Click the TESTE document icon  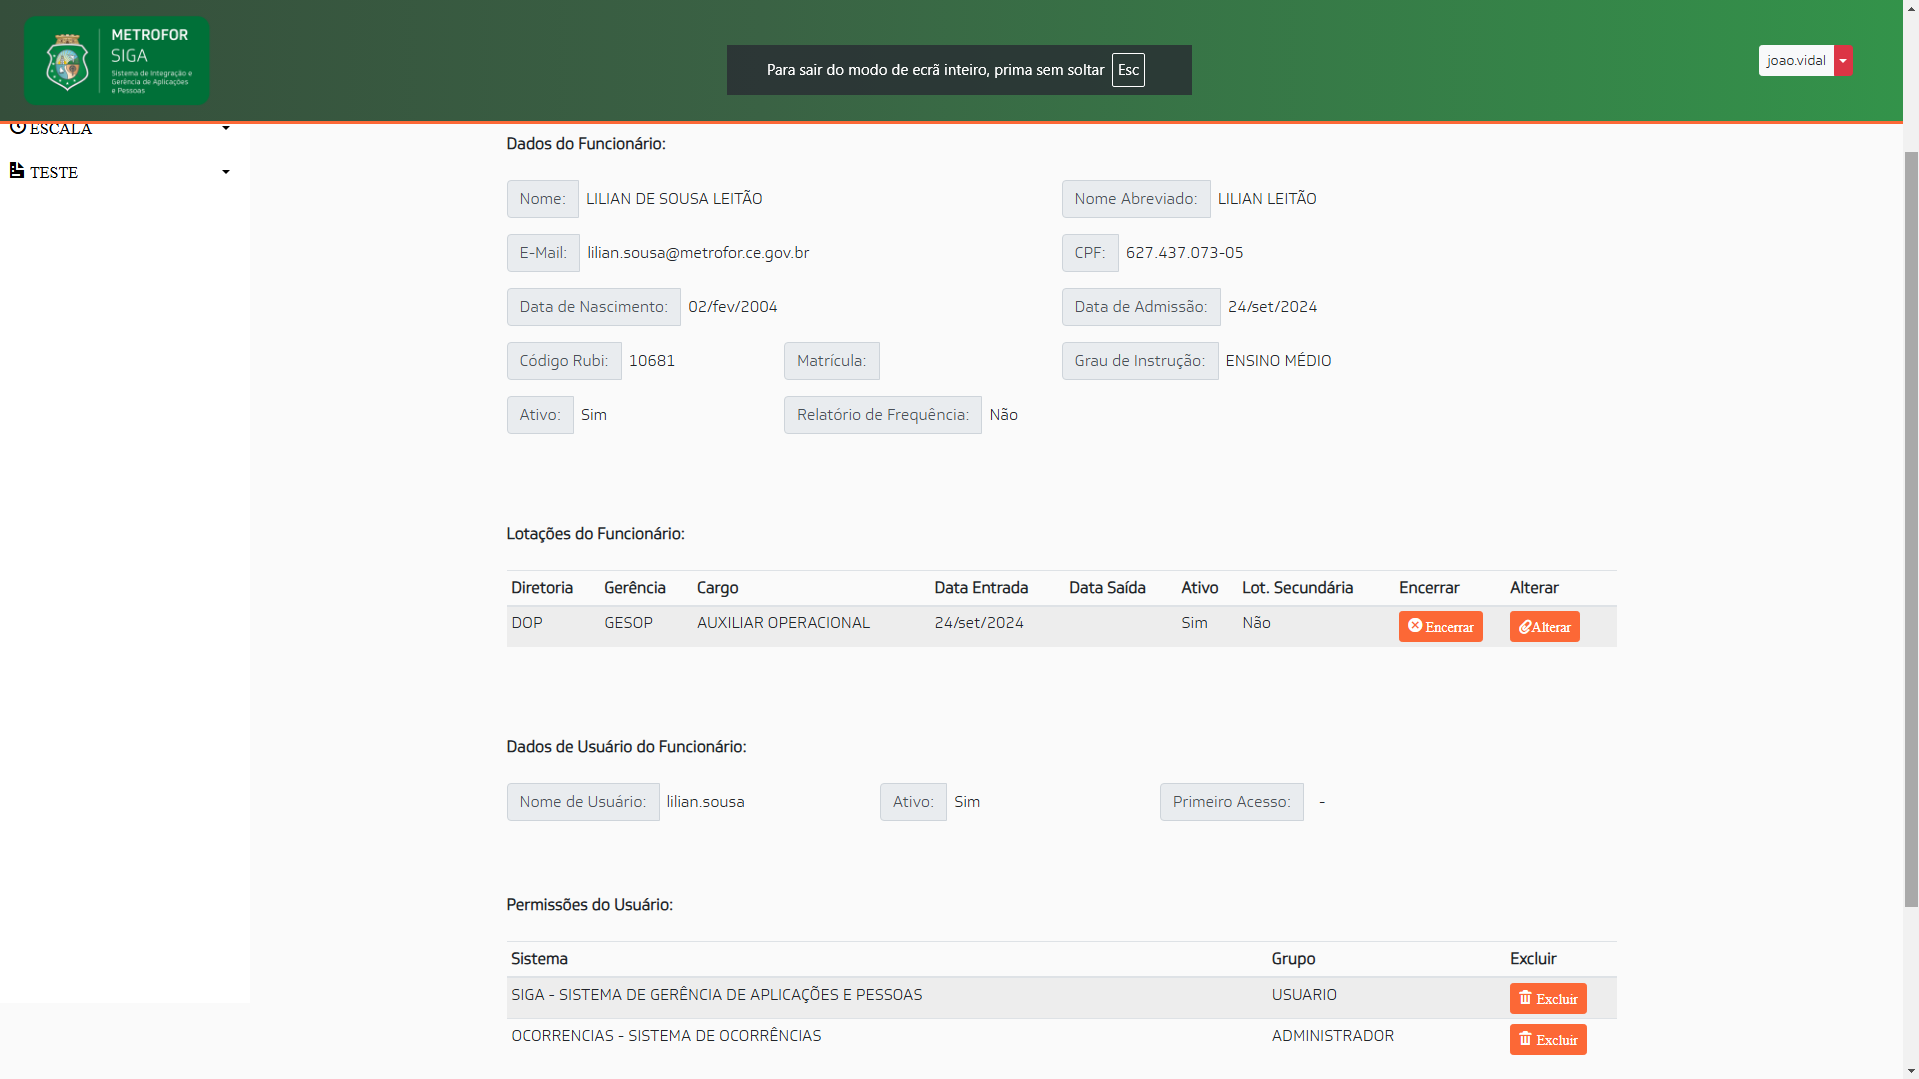click(17, 171)
